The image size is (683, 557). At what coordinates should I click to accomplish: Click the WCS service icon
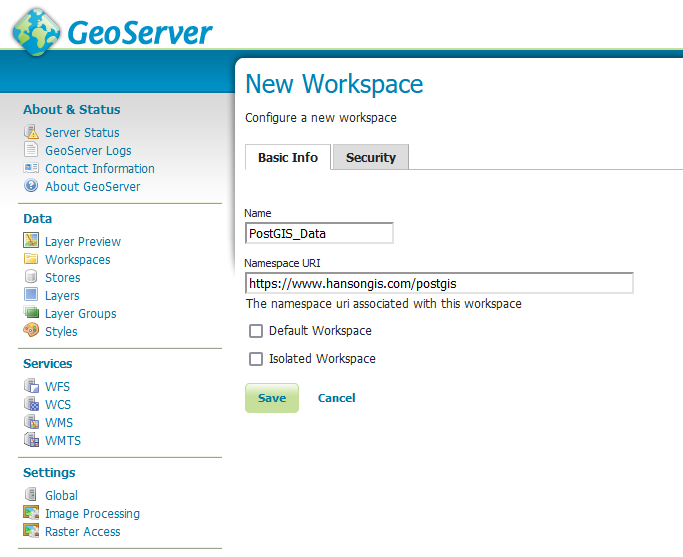[x=31, y=404]
